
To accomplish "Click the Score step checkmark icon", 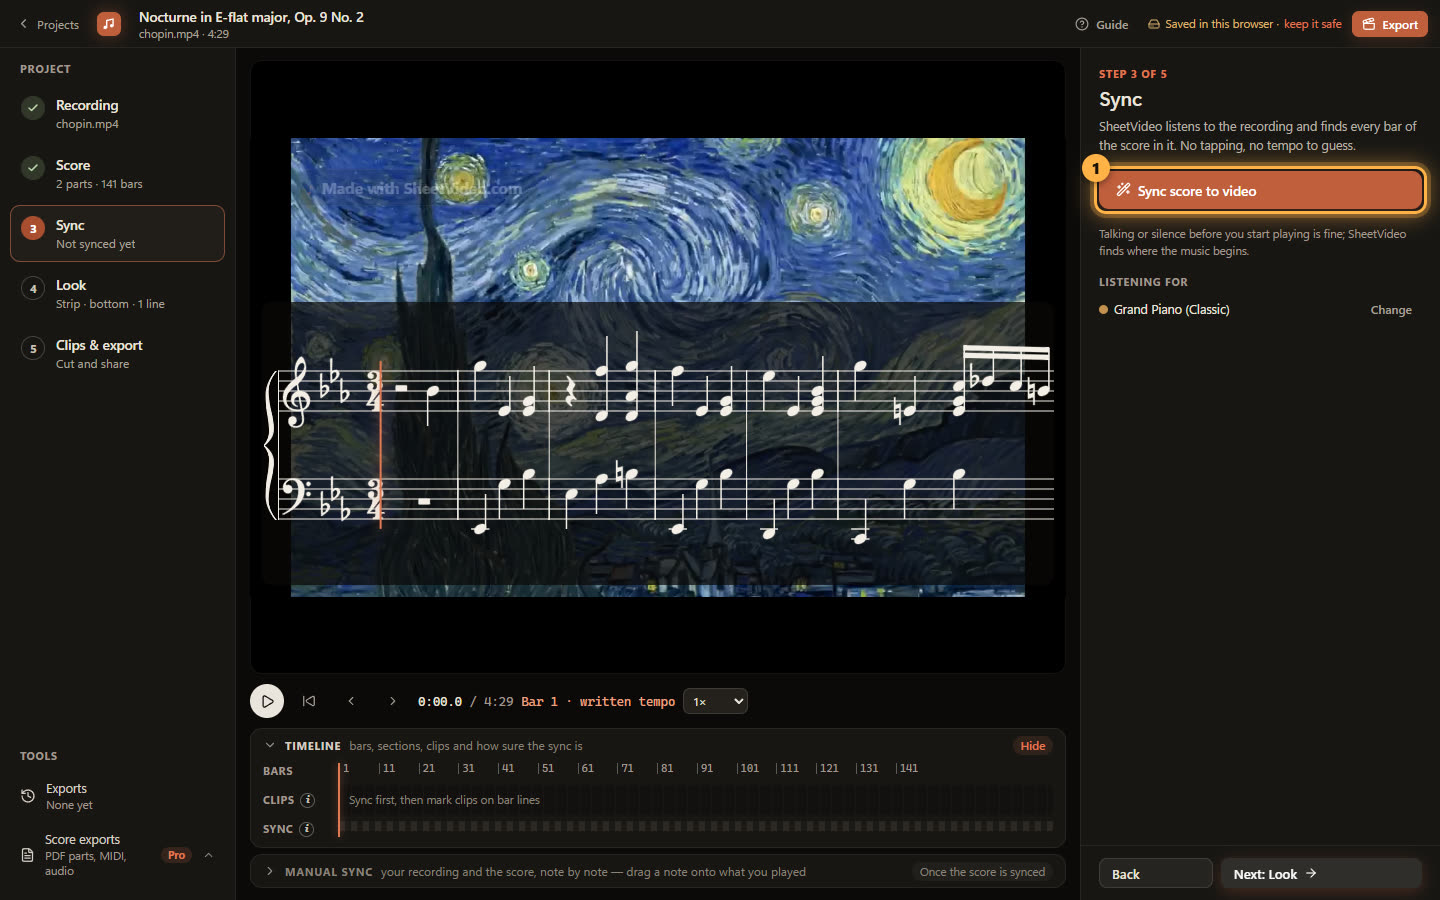I will coord(33,167).
